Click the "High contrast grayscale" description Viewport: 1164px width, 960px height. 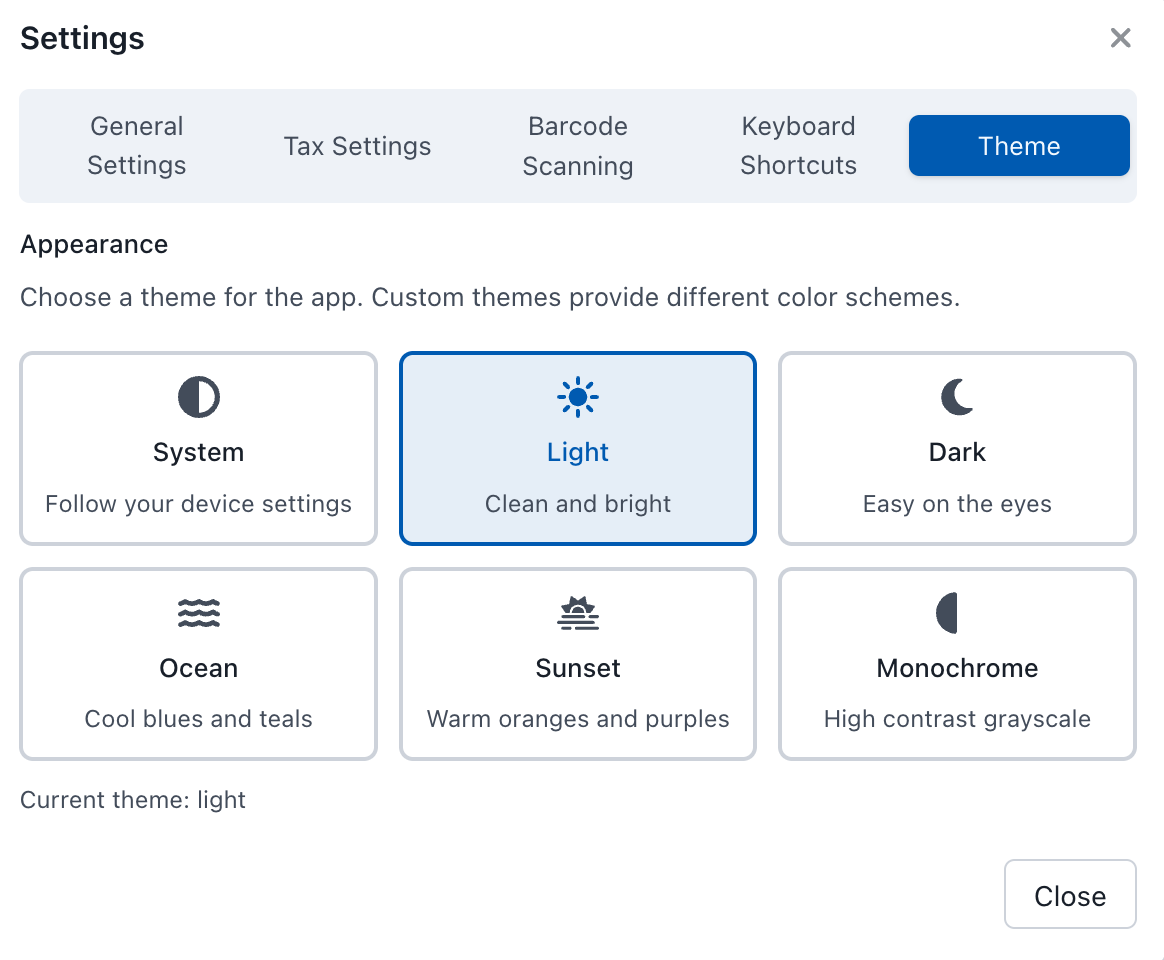957,719
